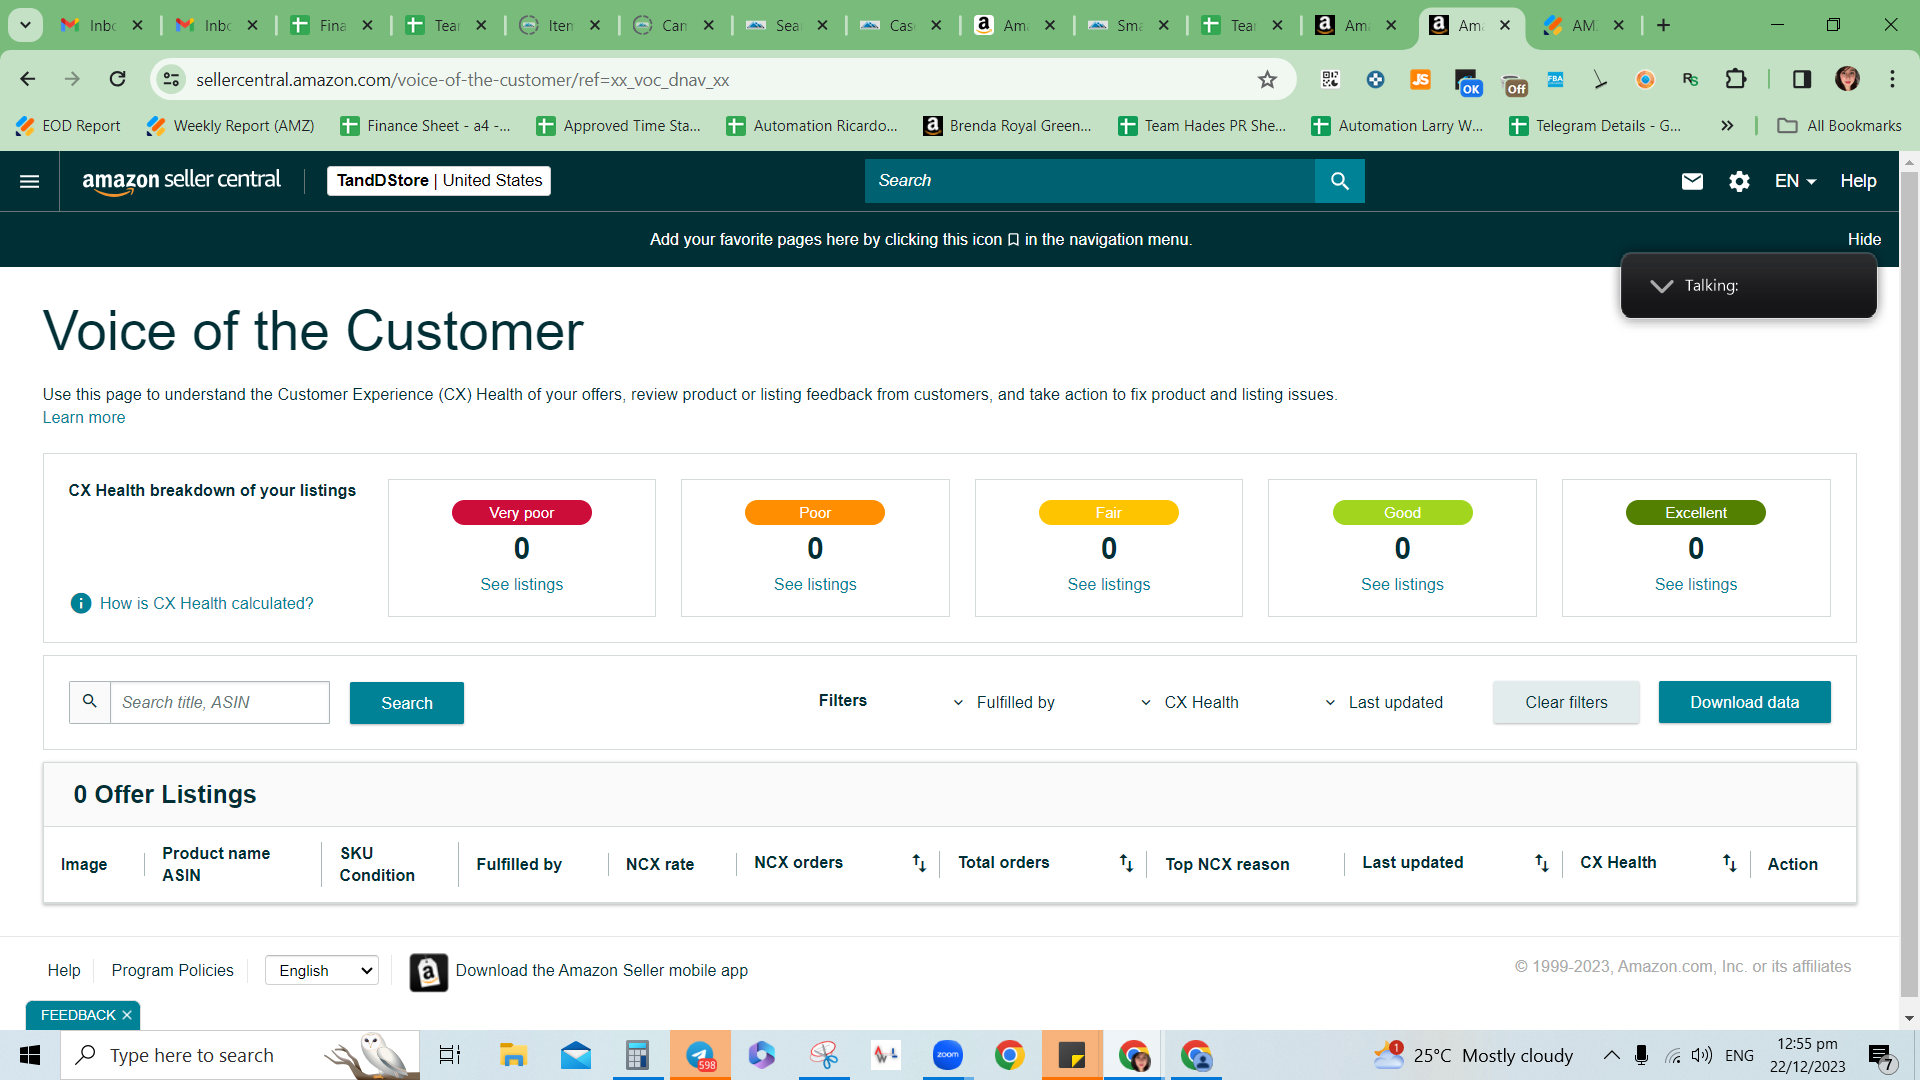The width and height of the screenshot is (1920, 1080).
Task: View site information icon in address bar
Action: point(172,79)
